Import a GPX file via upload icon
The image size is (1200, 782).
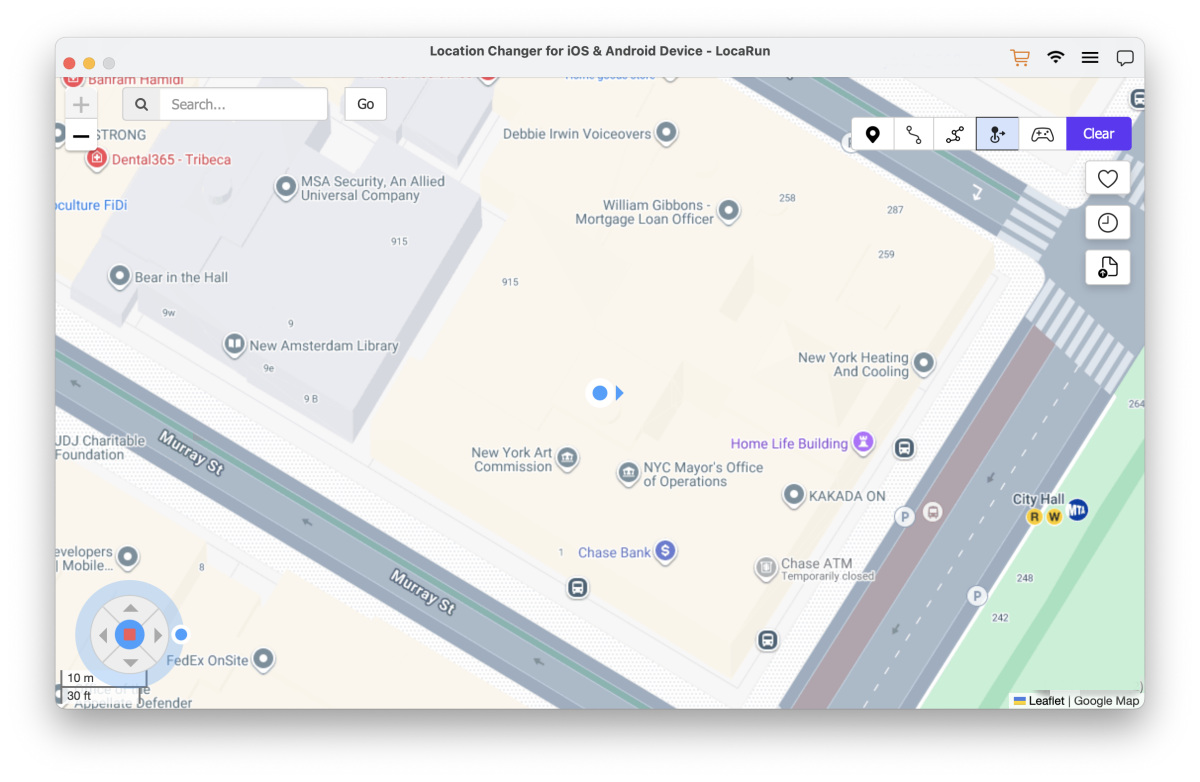[x=1107, y=267]
